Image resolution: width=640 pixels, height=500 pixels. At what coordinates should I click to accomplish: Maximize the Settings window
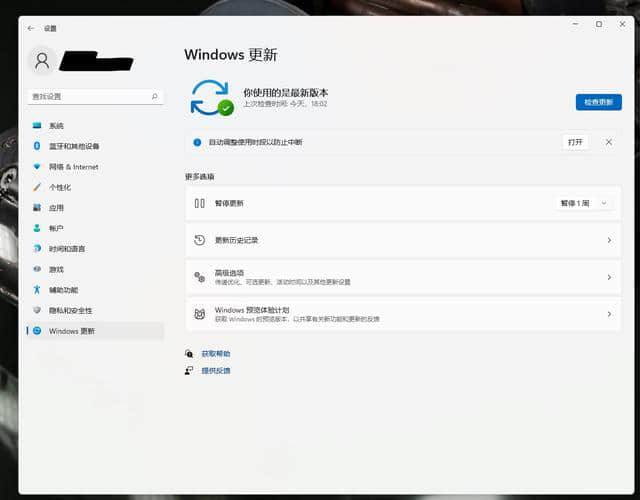click(599, 24)
